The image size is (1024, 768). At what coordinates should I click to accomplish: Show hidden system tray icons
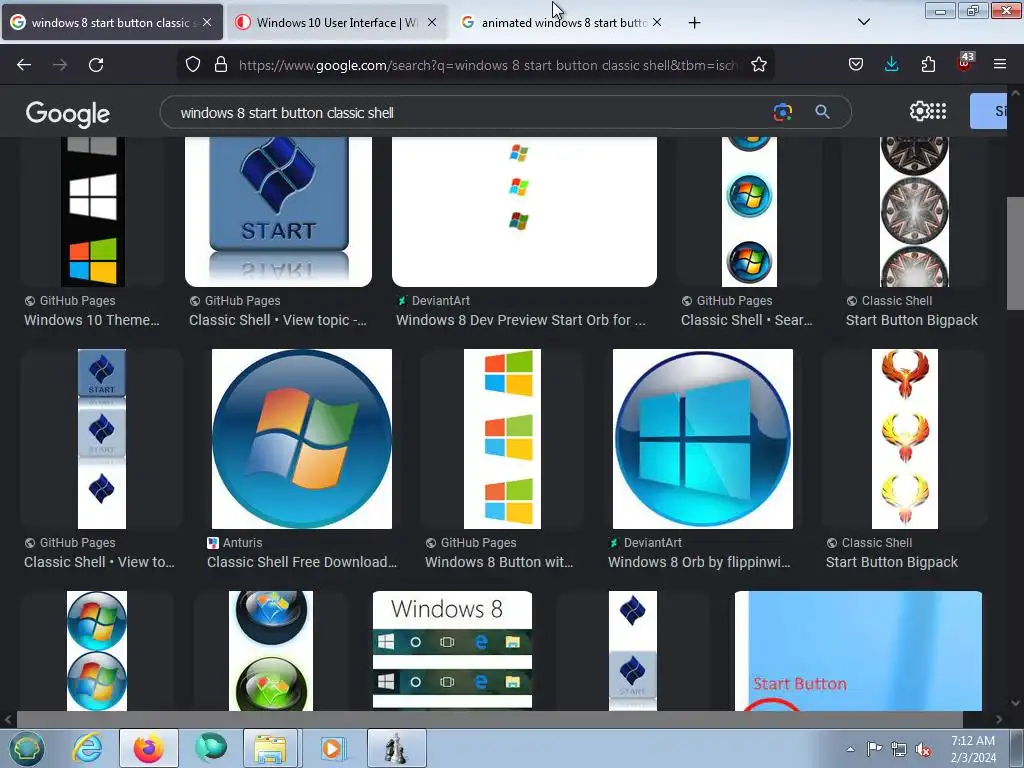[850, 749]
